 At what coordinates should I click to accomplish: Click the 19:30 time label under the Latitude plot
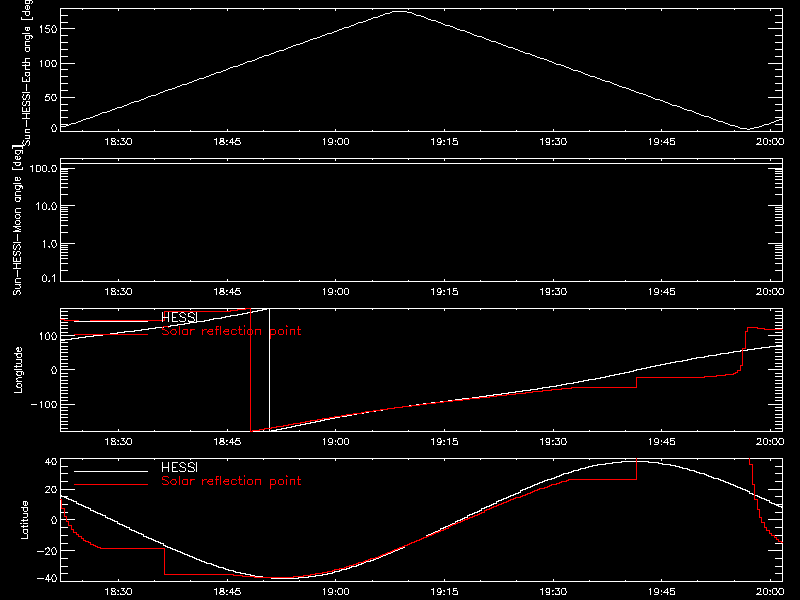pyautogui.click(x=553, y=592)
